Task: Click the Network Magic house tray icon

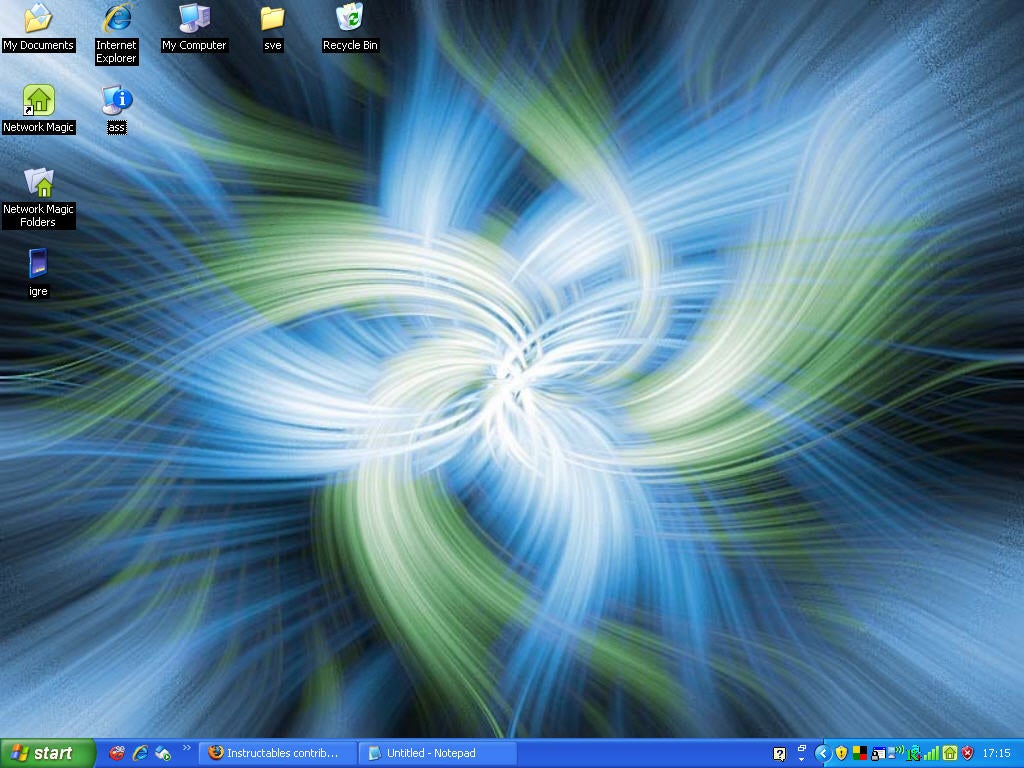Action: (950, 753)
